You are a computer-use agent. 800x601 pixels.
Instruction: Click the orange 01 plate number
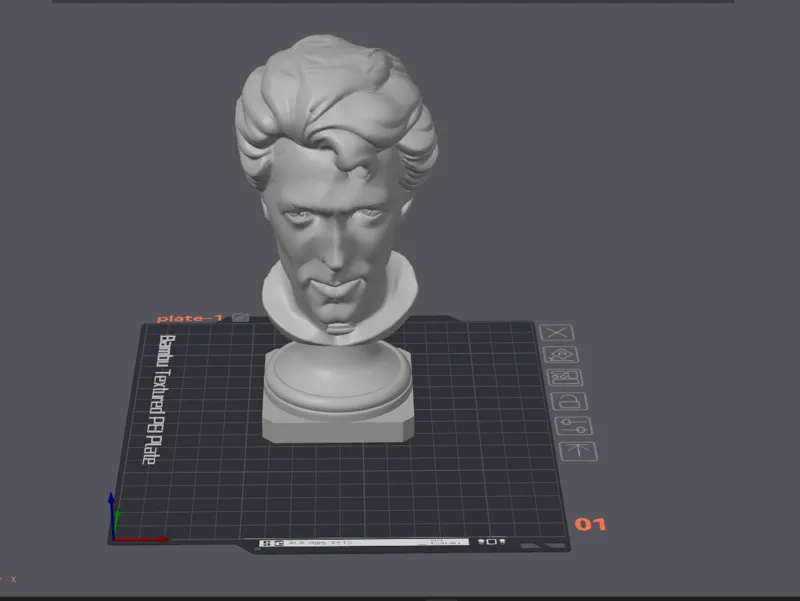[590, 524]
